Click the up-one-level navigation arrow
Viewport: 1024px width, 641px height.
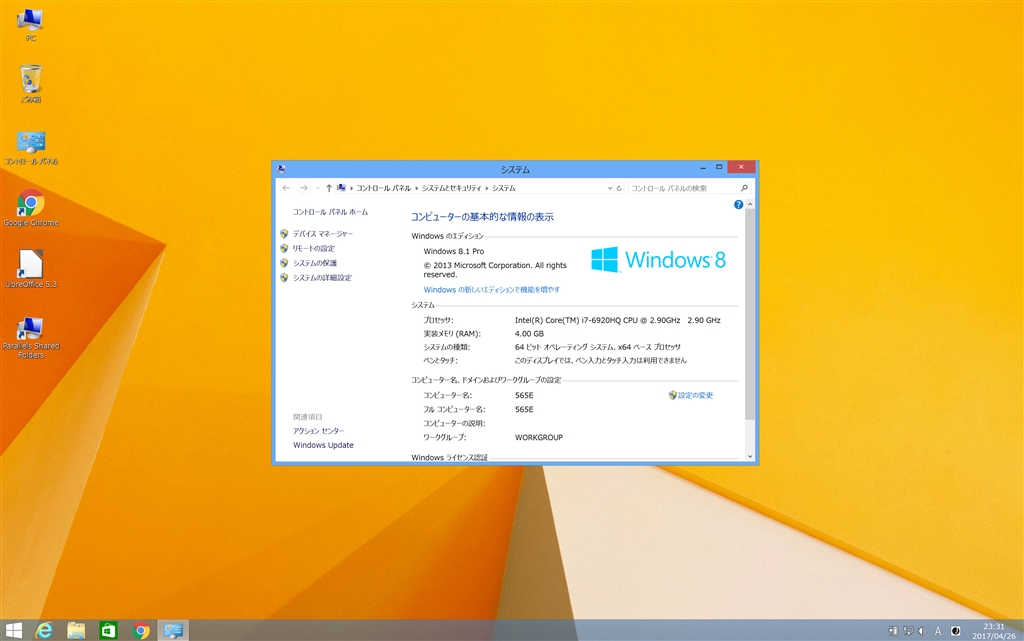pos(328,187)
